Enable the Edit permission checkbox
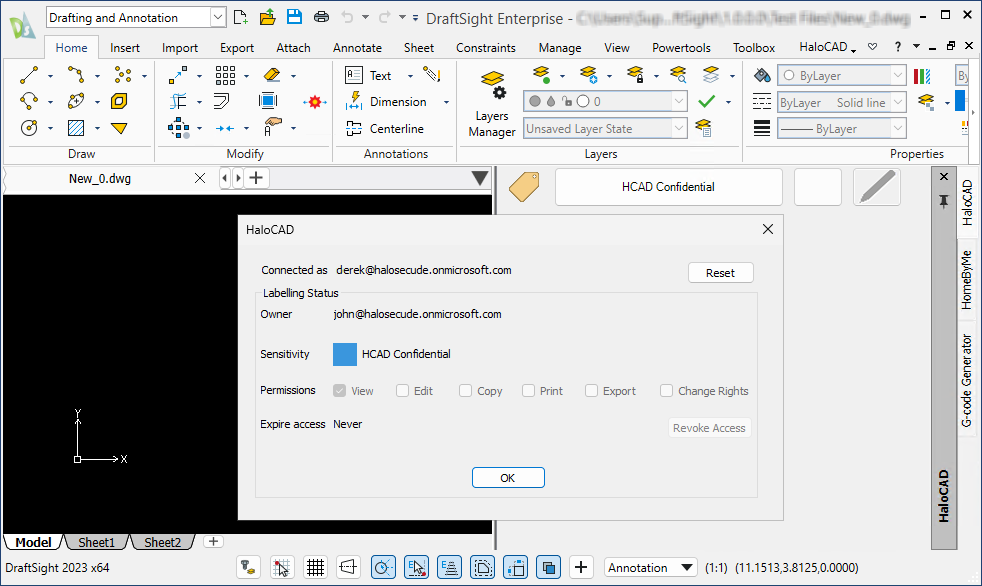This screenshot has height=586, width=982. 402,391
